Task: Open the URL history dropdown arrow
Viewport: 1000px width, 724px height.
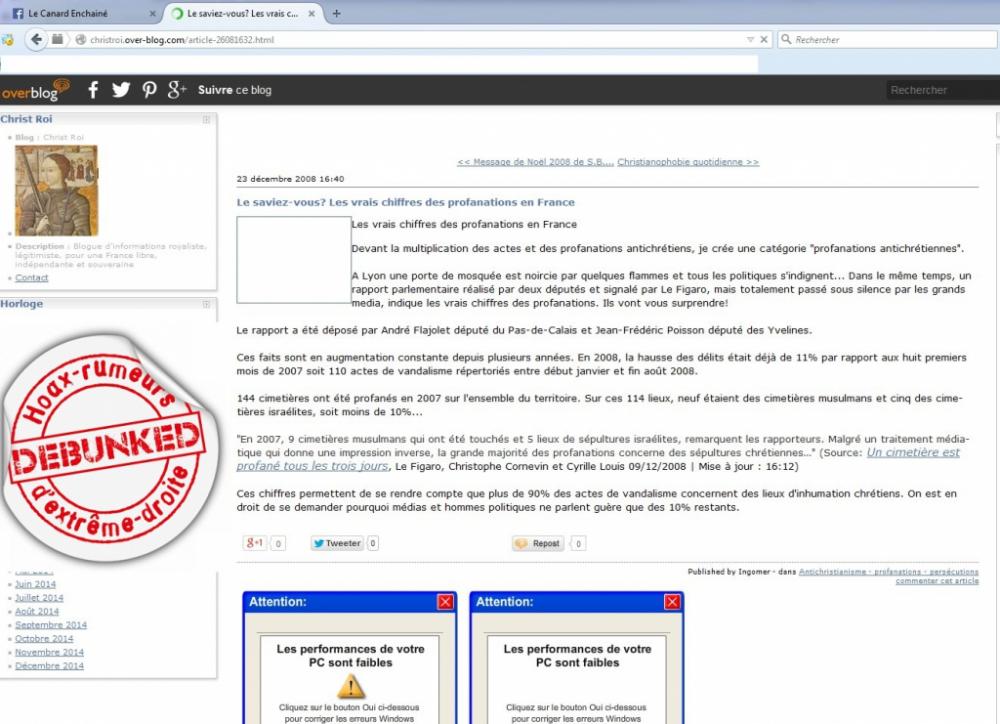Action: [x=750, y=40]
